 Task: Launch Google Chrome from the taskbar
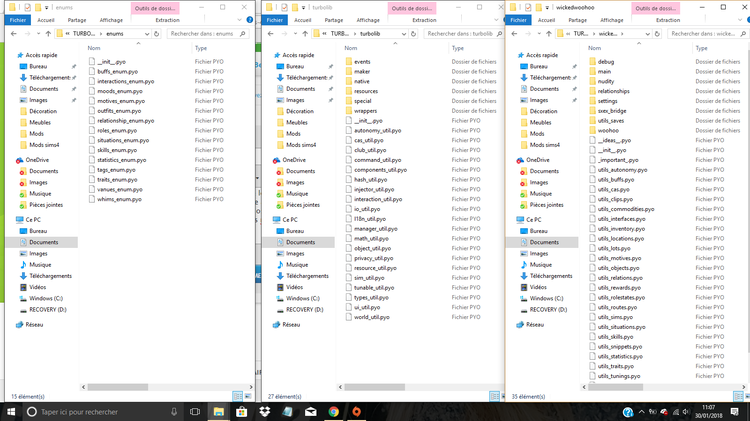tap(333, 411)
